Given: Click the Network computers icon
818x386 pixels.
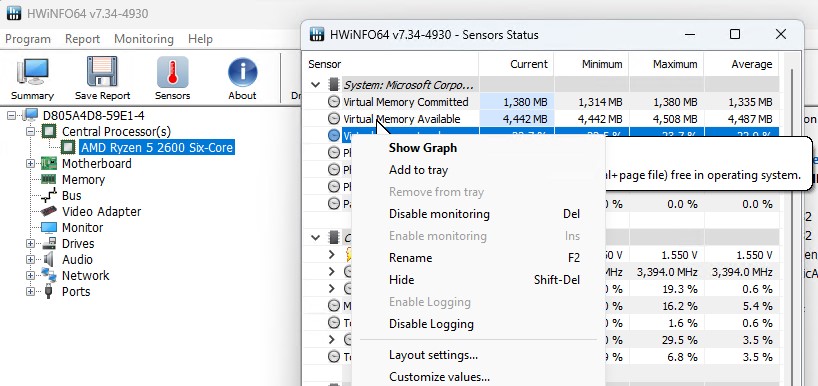Looking at the screenshot, I should tap(49, 275).
